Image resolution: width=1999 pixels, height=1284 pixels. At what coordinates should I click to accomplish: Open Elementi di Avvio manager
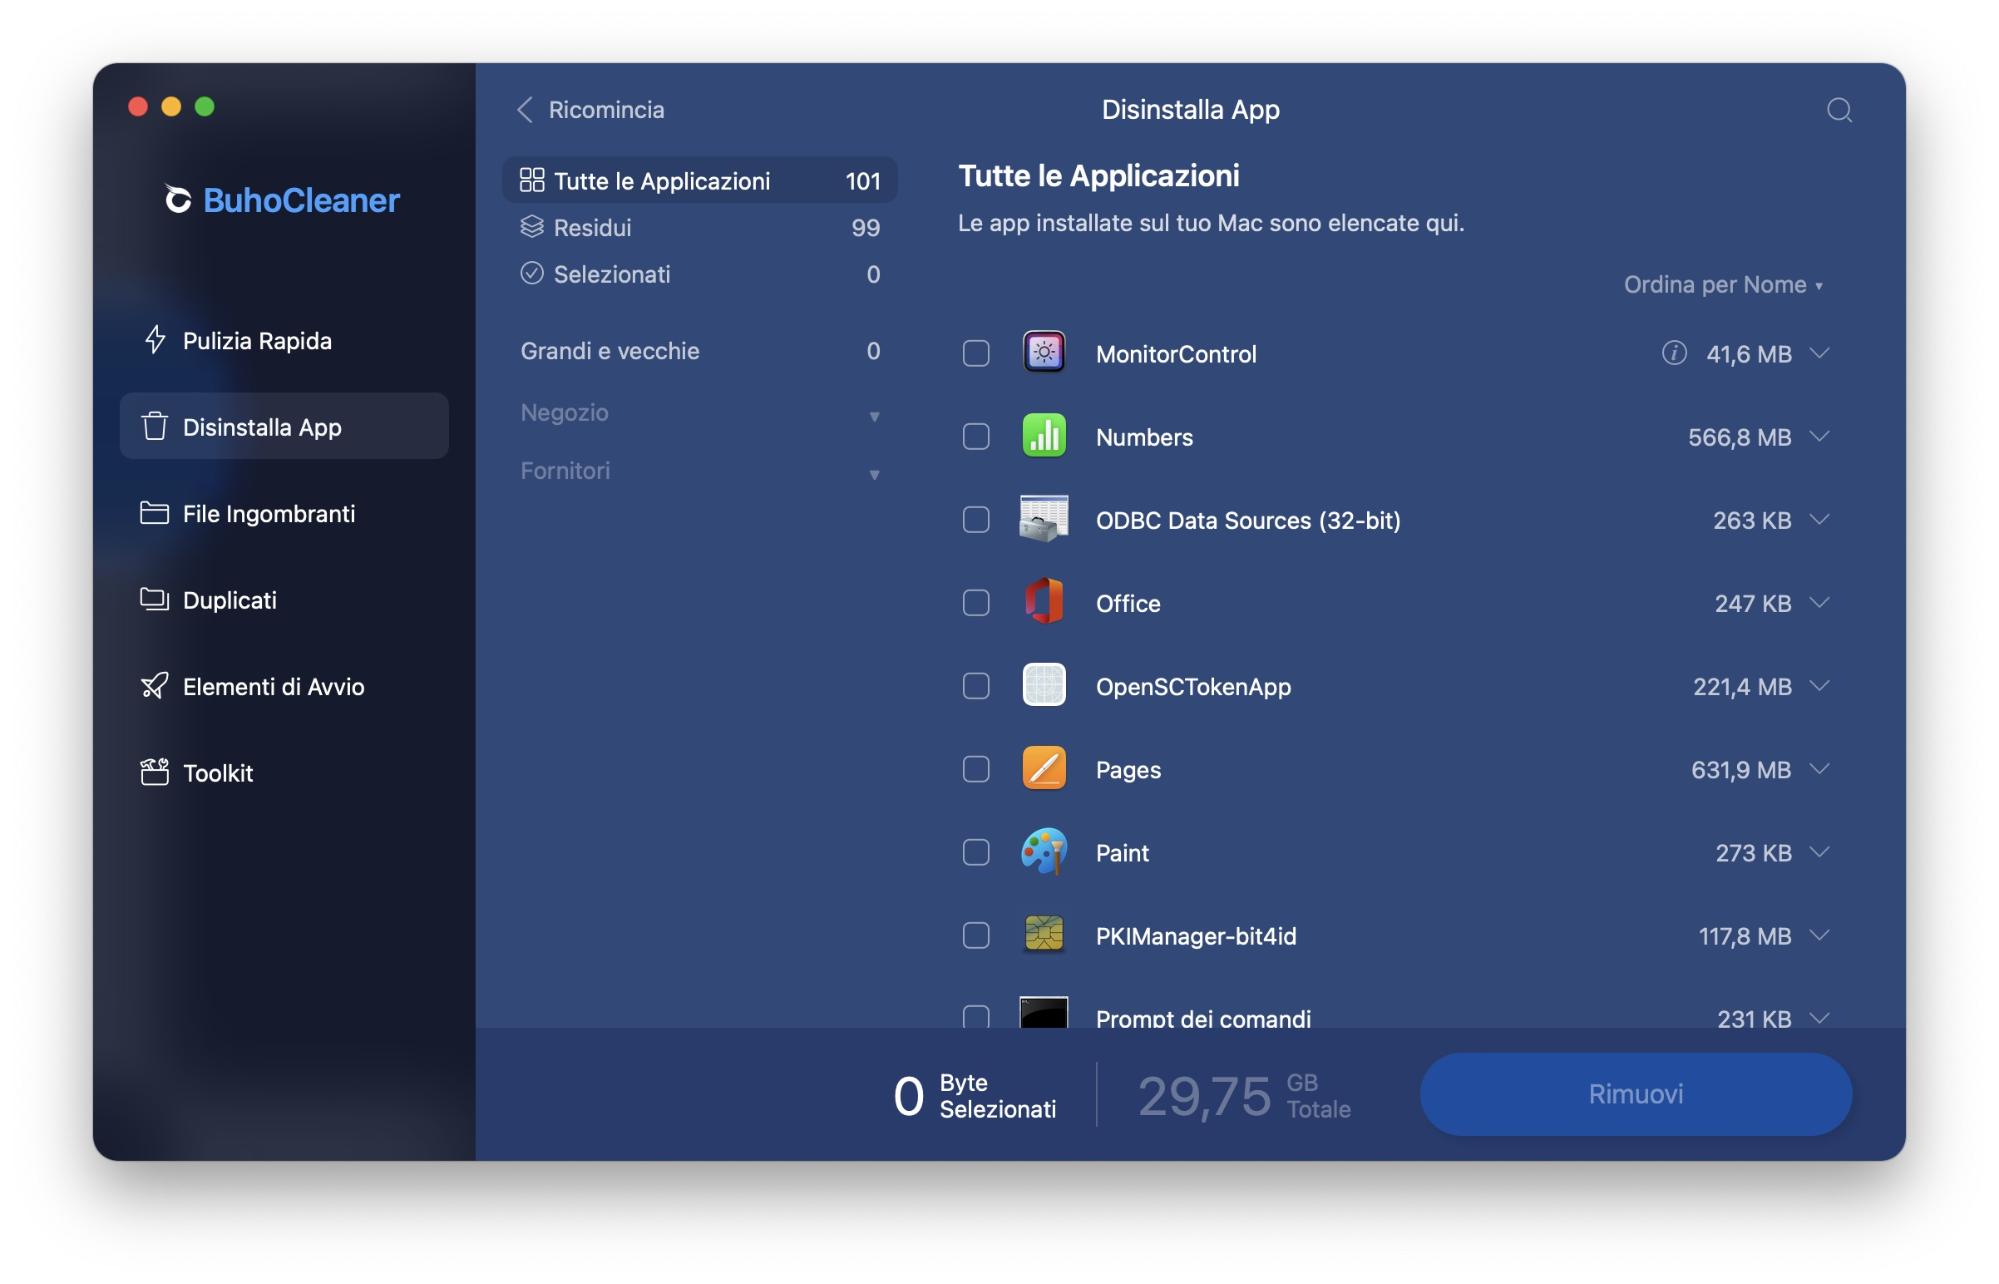pyautogui.click(x=273, y=687)
